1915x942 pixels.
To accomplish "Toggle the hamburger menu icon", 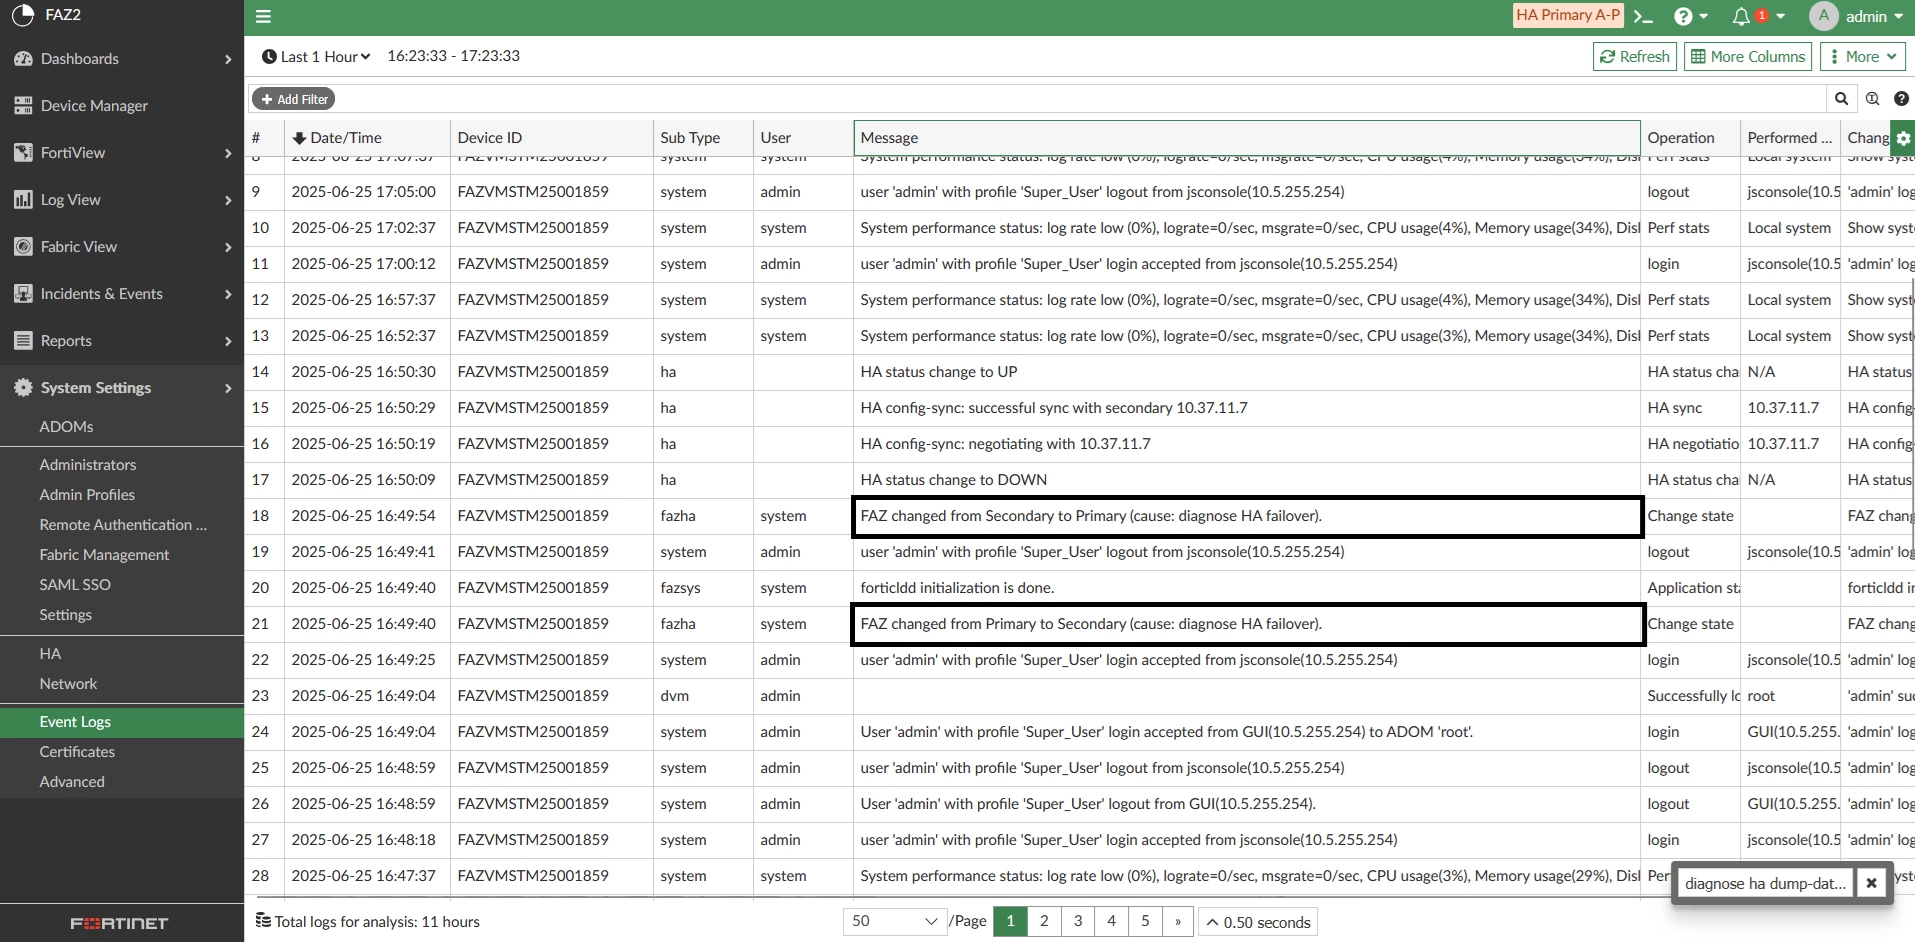I will [x=263, y=17].
